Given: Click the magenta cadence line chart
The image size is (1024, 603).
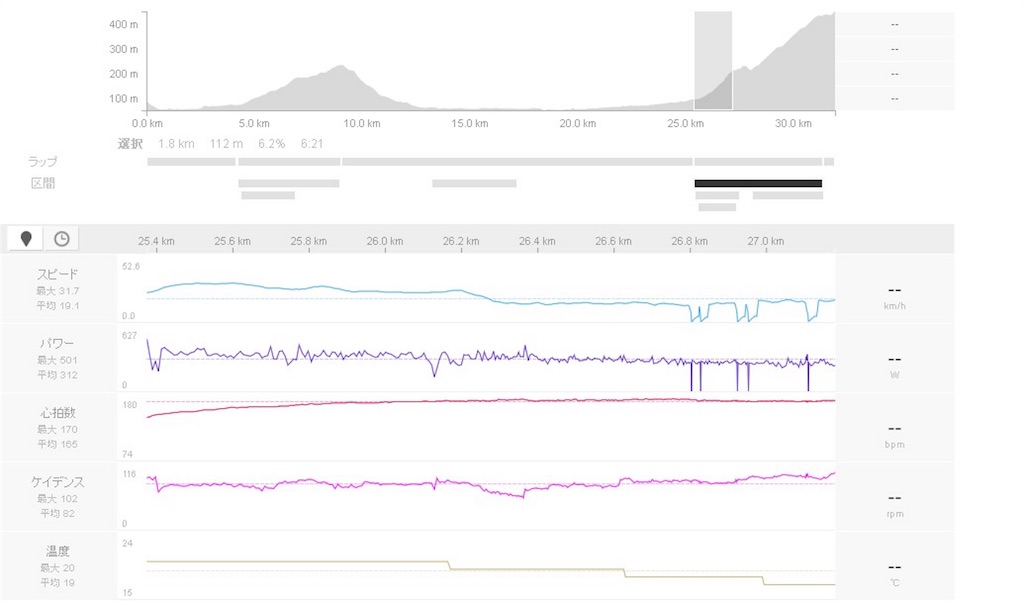Looking at the screenshot, I should (491, 485).
